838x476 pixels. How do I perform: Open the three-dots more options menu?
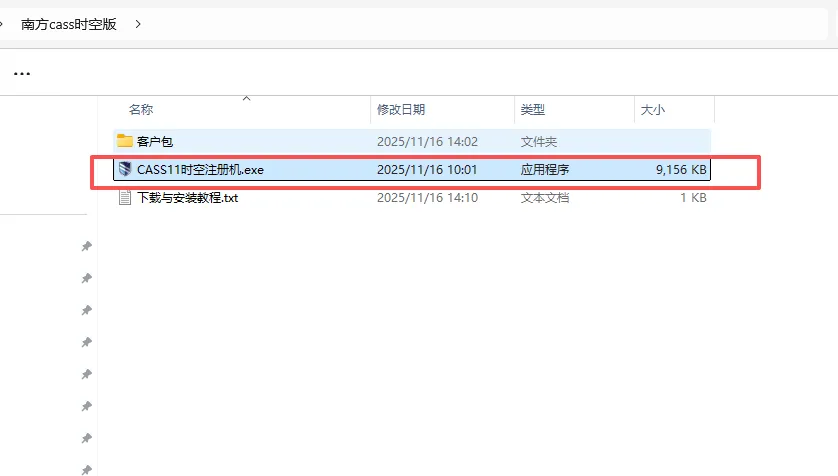click(x=22, y=73)
